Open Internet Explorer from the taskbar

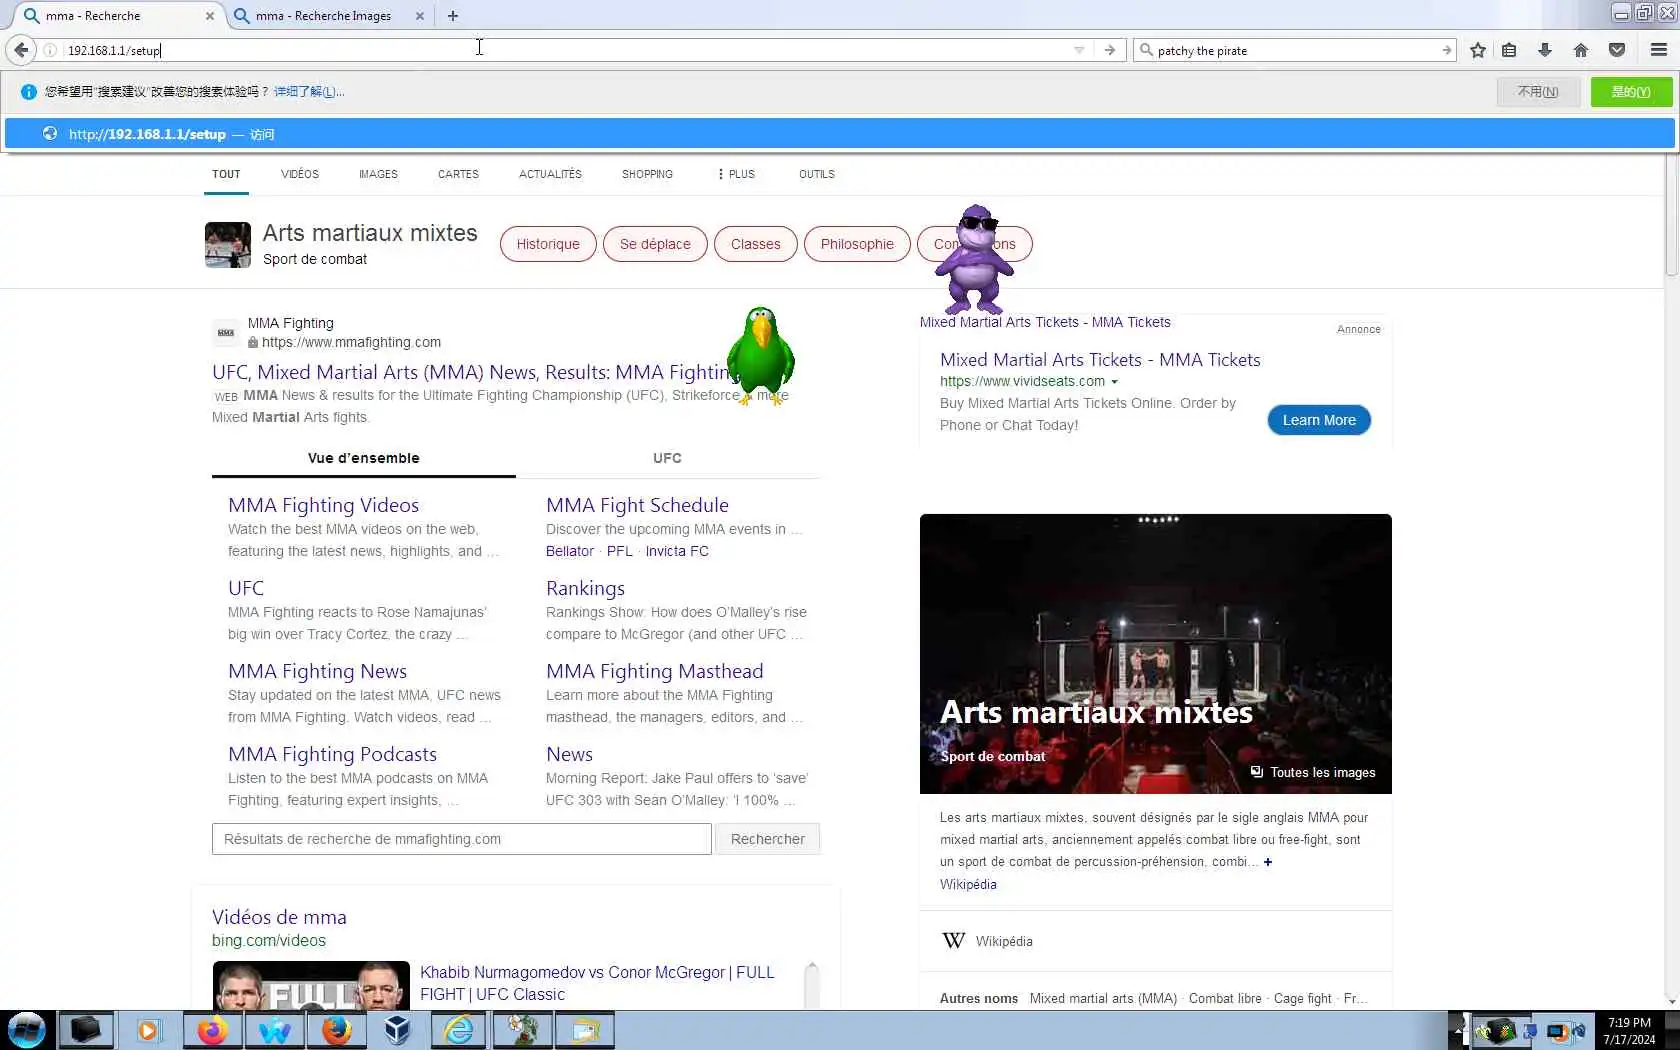click(459, 1030)
